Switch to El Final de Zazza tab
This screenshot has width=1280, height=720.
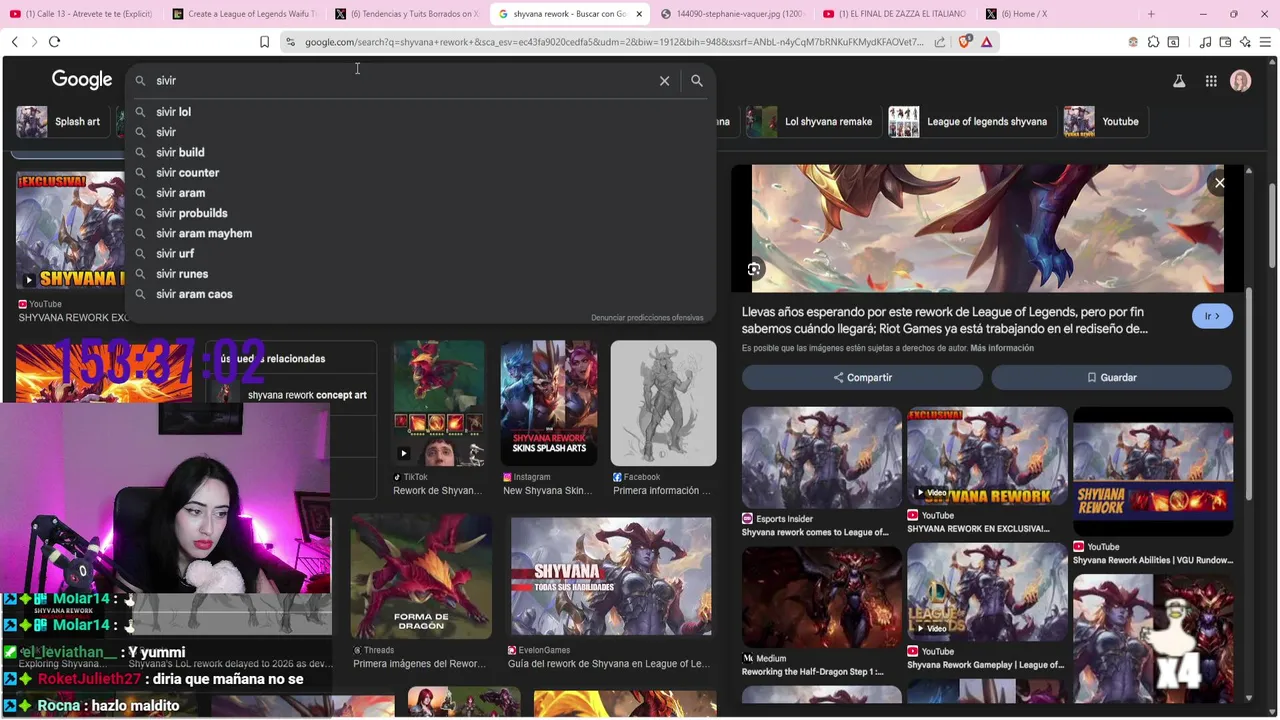pyautogui.click(x=895, y=14)
